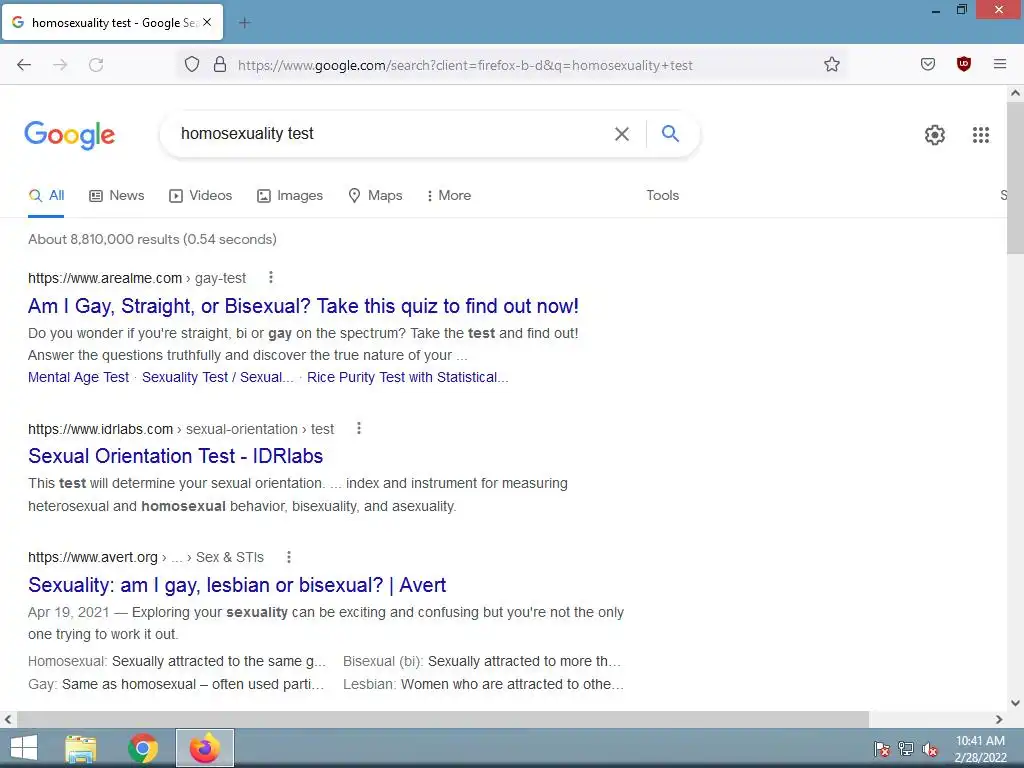Viewport: 1024px width, 768px height.
Task: Open the Tools filter options
Action: pyautogui.click(x=662, y=195)
